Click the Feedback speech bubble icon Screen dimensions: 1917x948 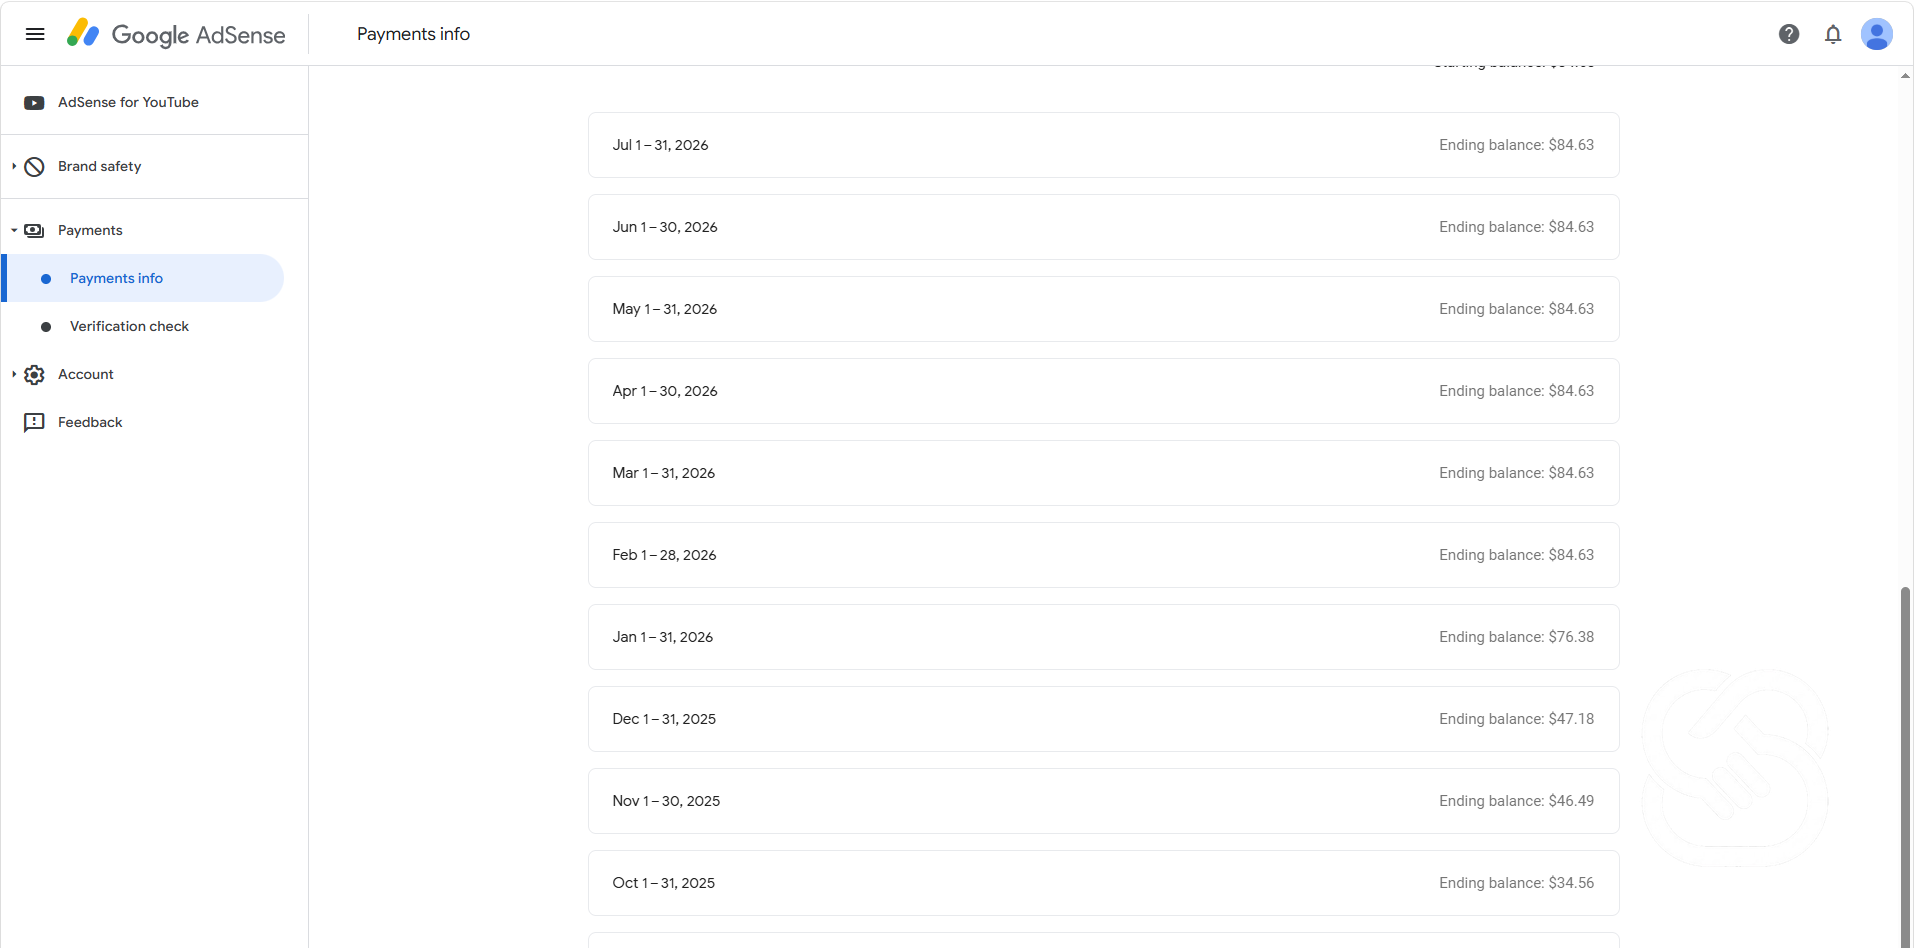point(34,423)
